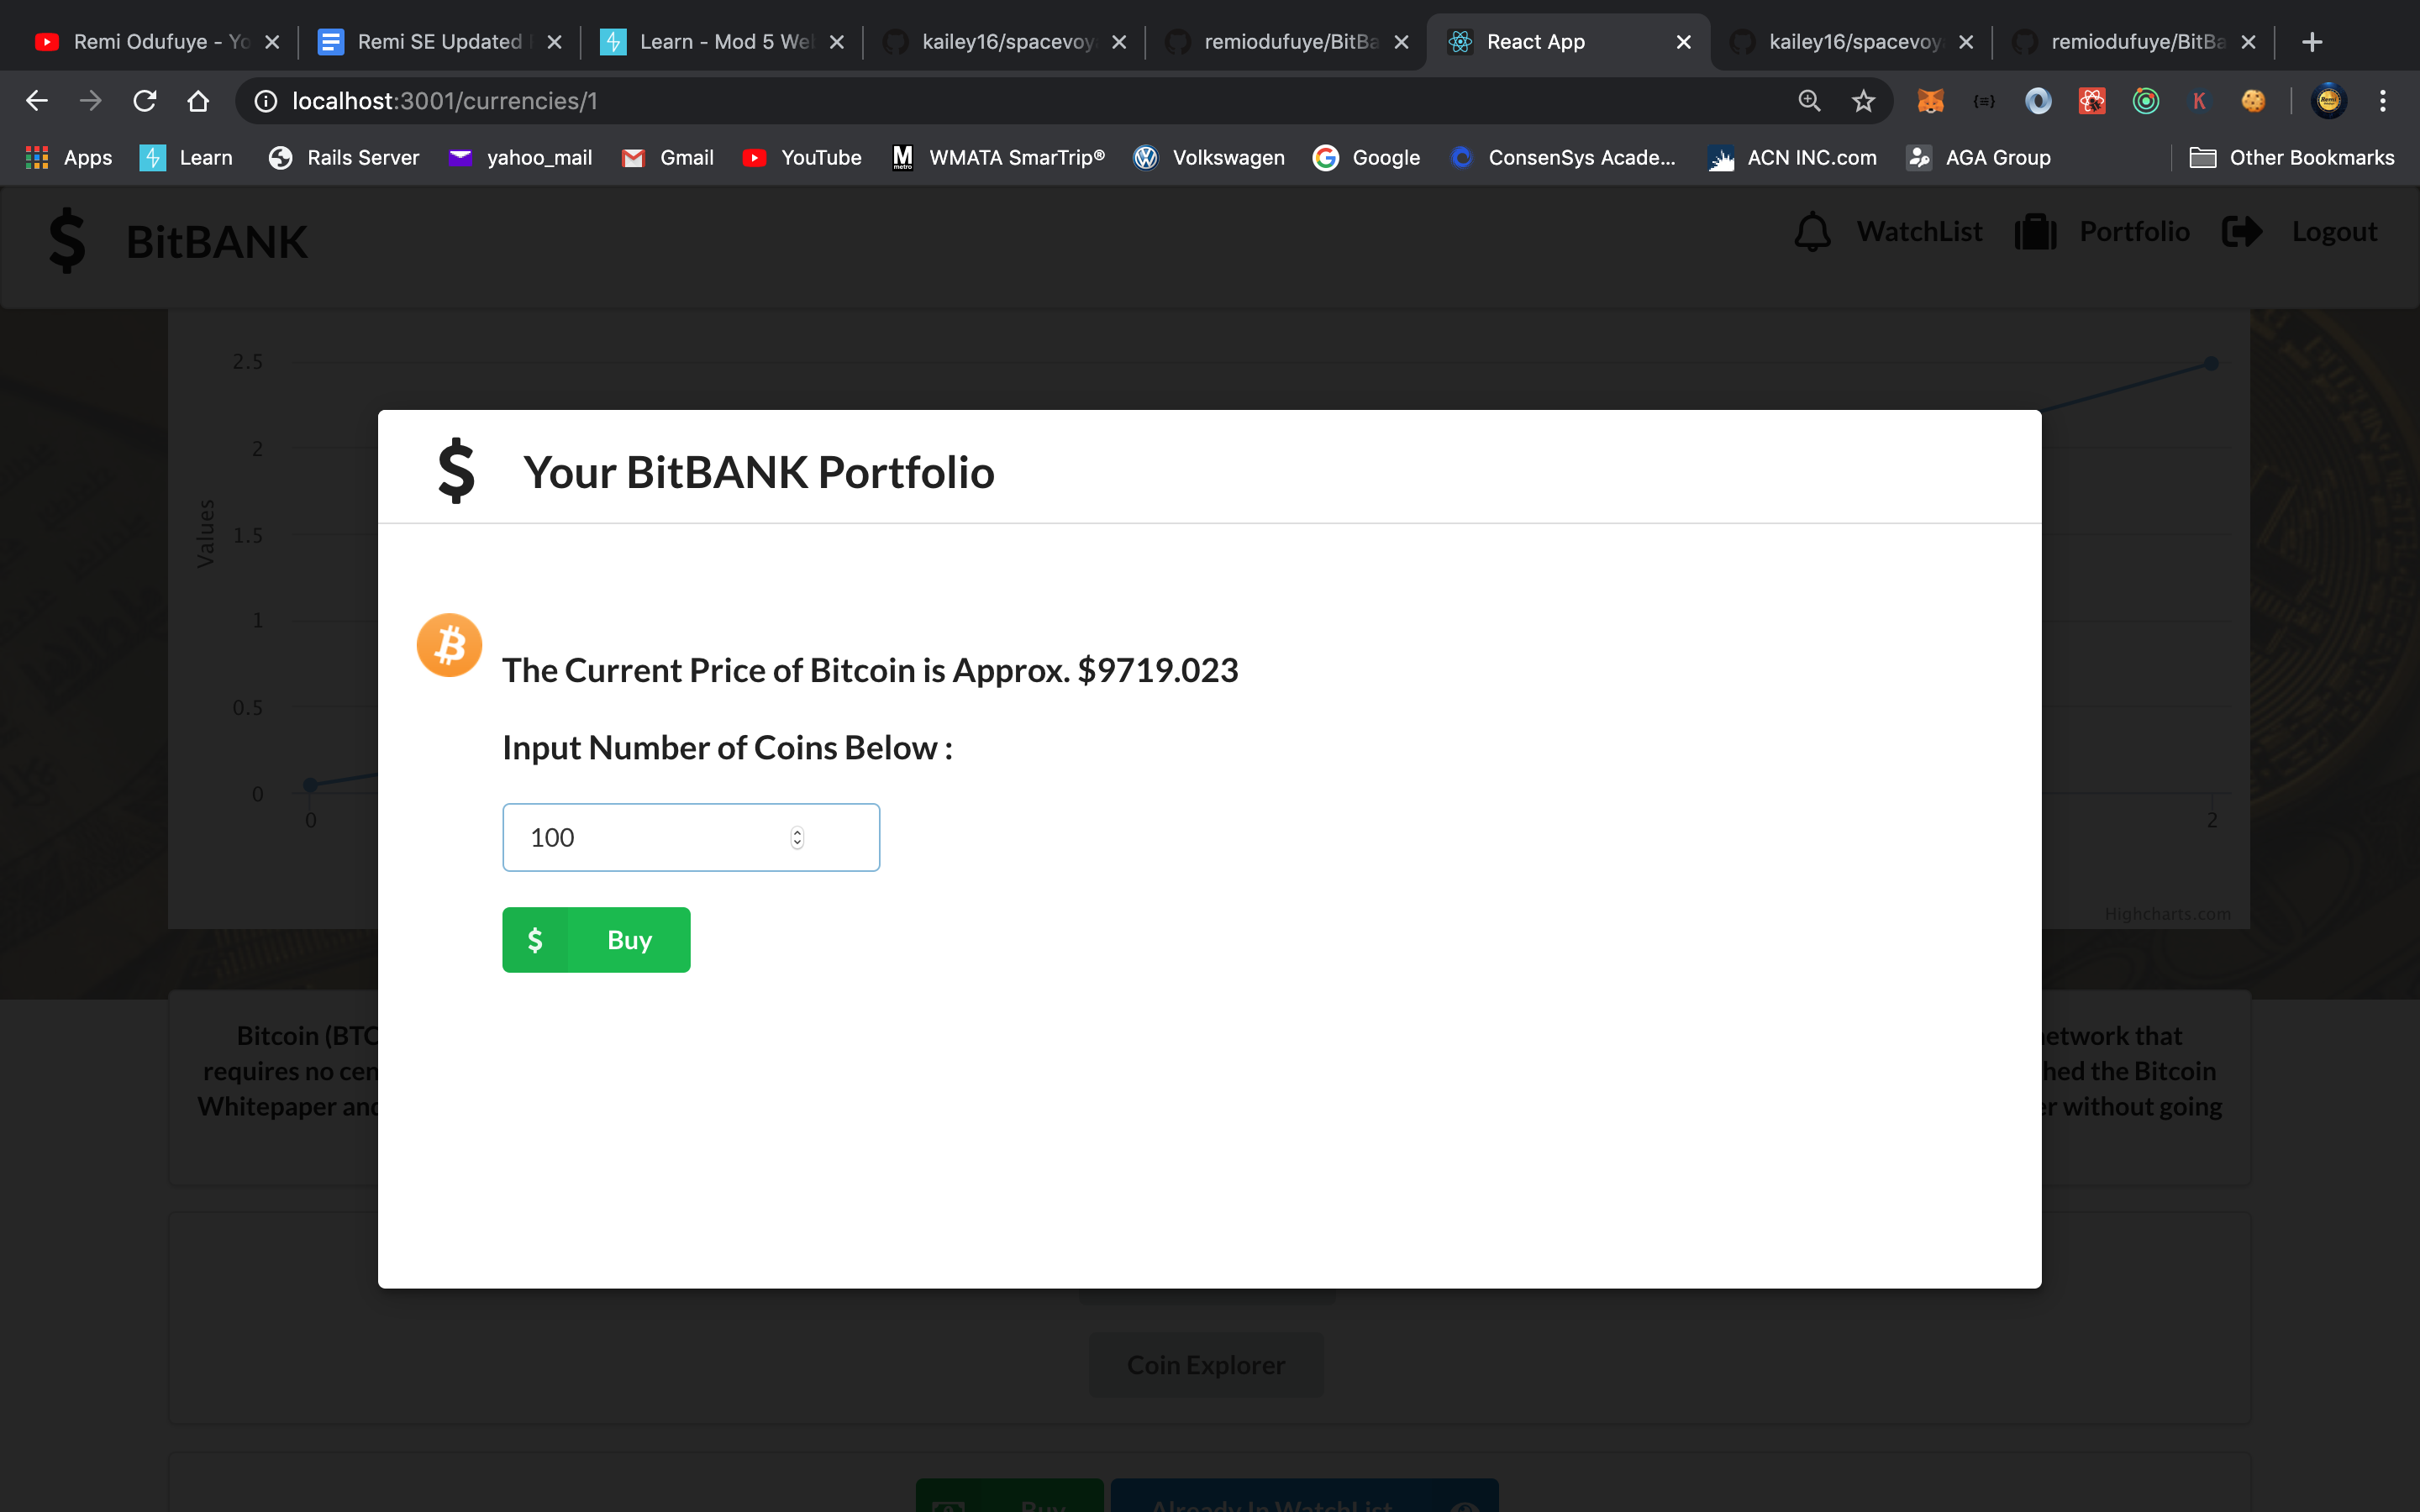This screenshot has height=1512, width=2420.
Task: Click the coin amount stepper arrows
Action: tap(797, 838)
